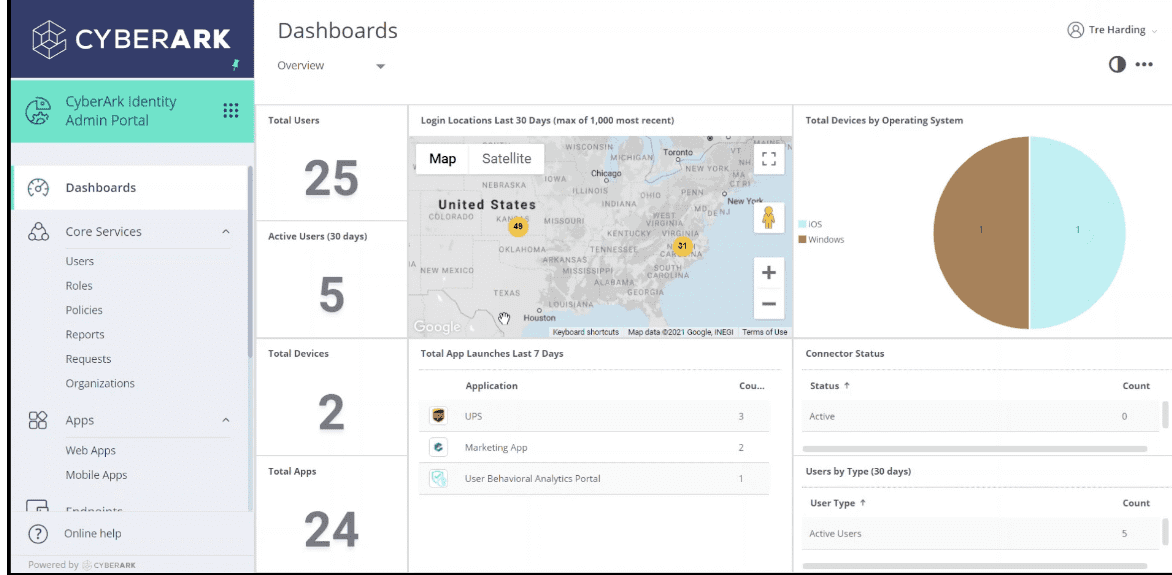Screen dimensions: 1172x575
Task: Sort Connector Status by Status column
Action: [x=830, y=386]
